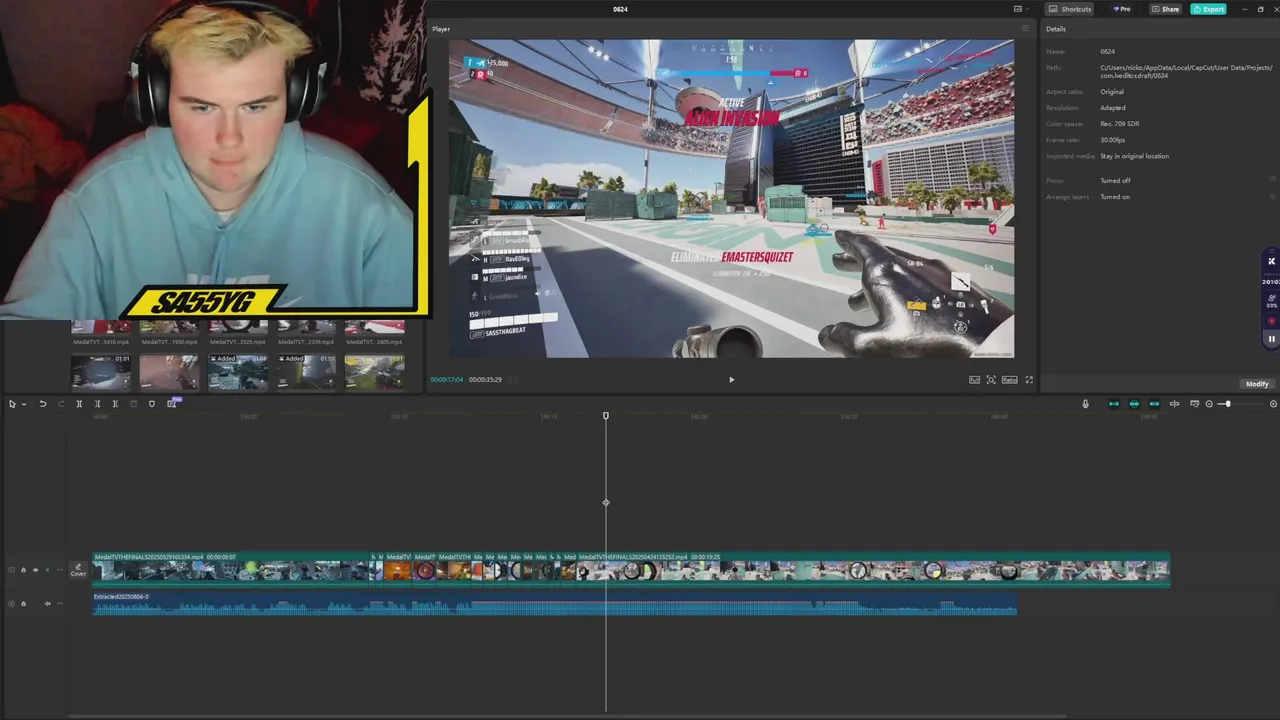The image size is (1280, 720).
Task: Zoom out the timeline
Action: 1209,404
